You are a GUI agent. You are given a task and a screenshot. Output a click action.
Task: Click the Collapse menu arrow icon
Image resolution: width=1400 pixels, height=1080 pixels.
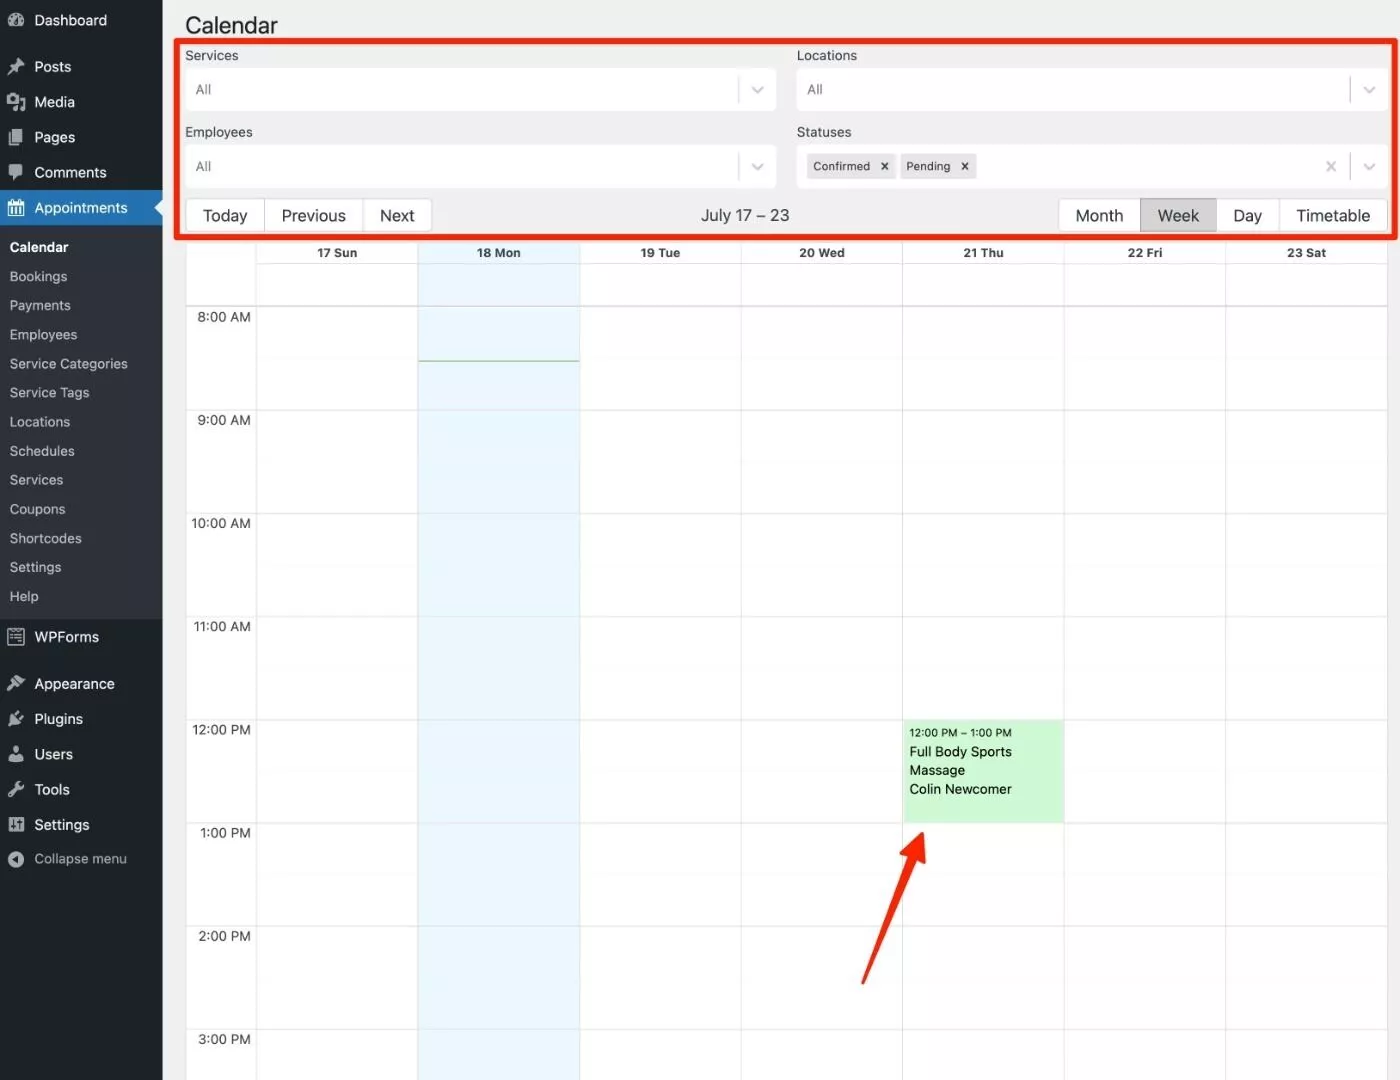(16, 859)
